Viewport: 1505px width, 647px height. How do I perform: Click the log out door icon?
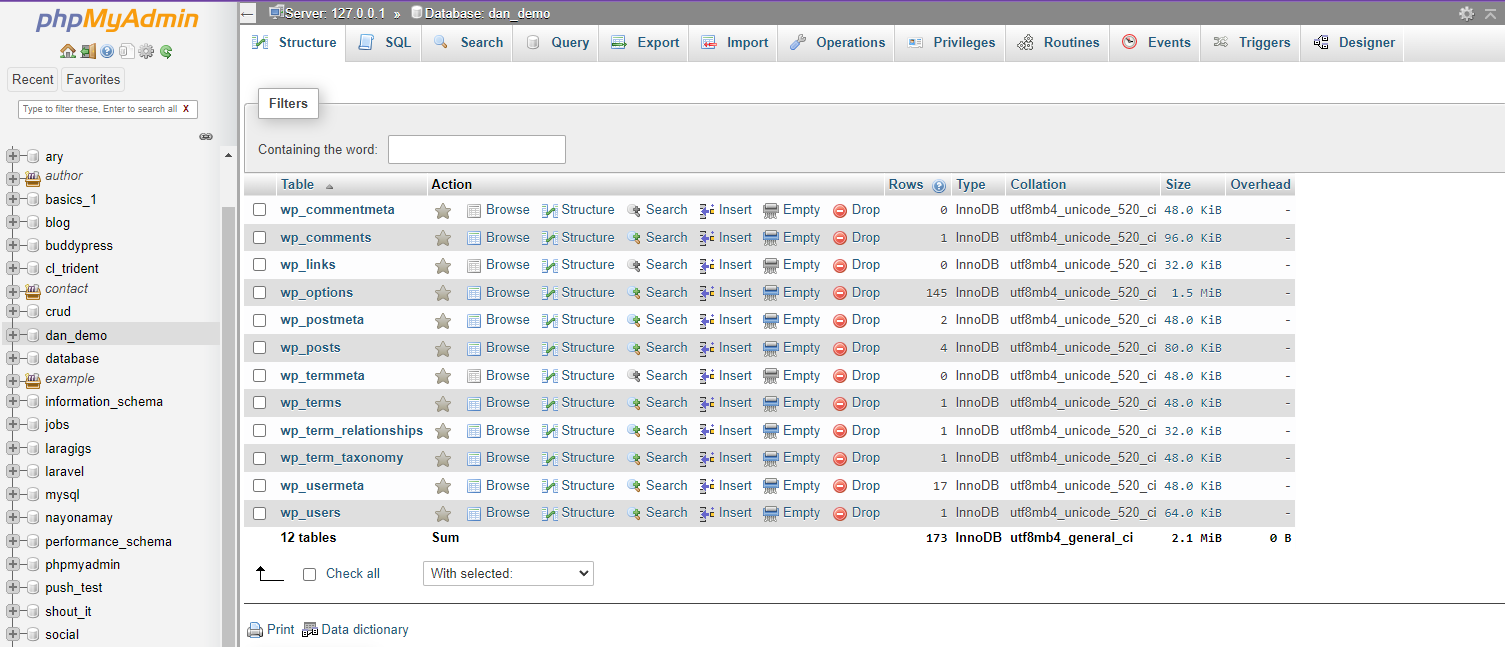click(x=88, y=52)
